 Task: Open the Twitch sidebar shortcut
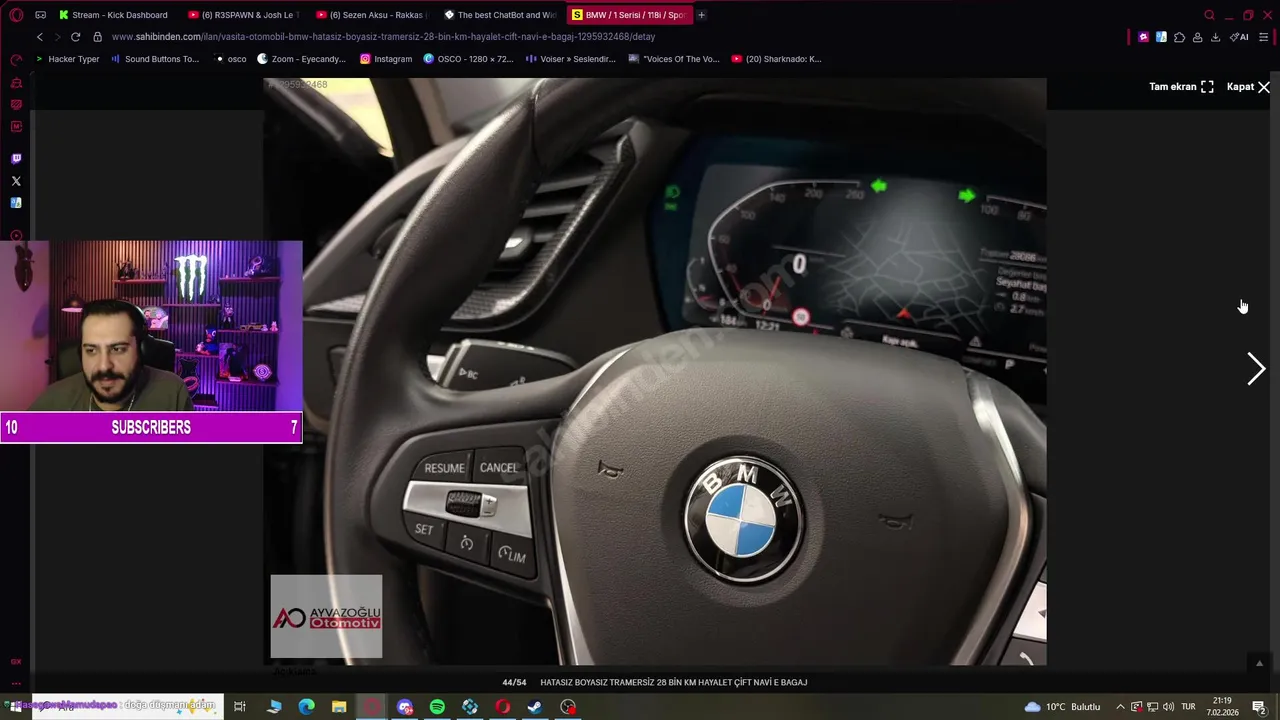click(16, 159)
